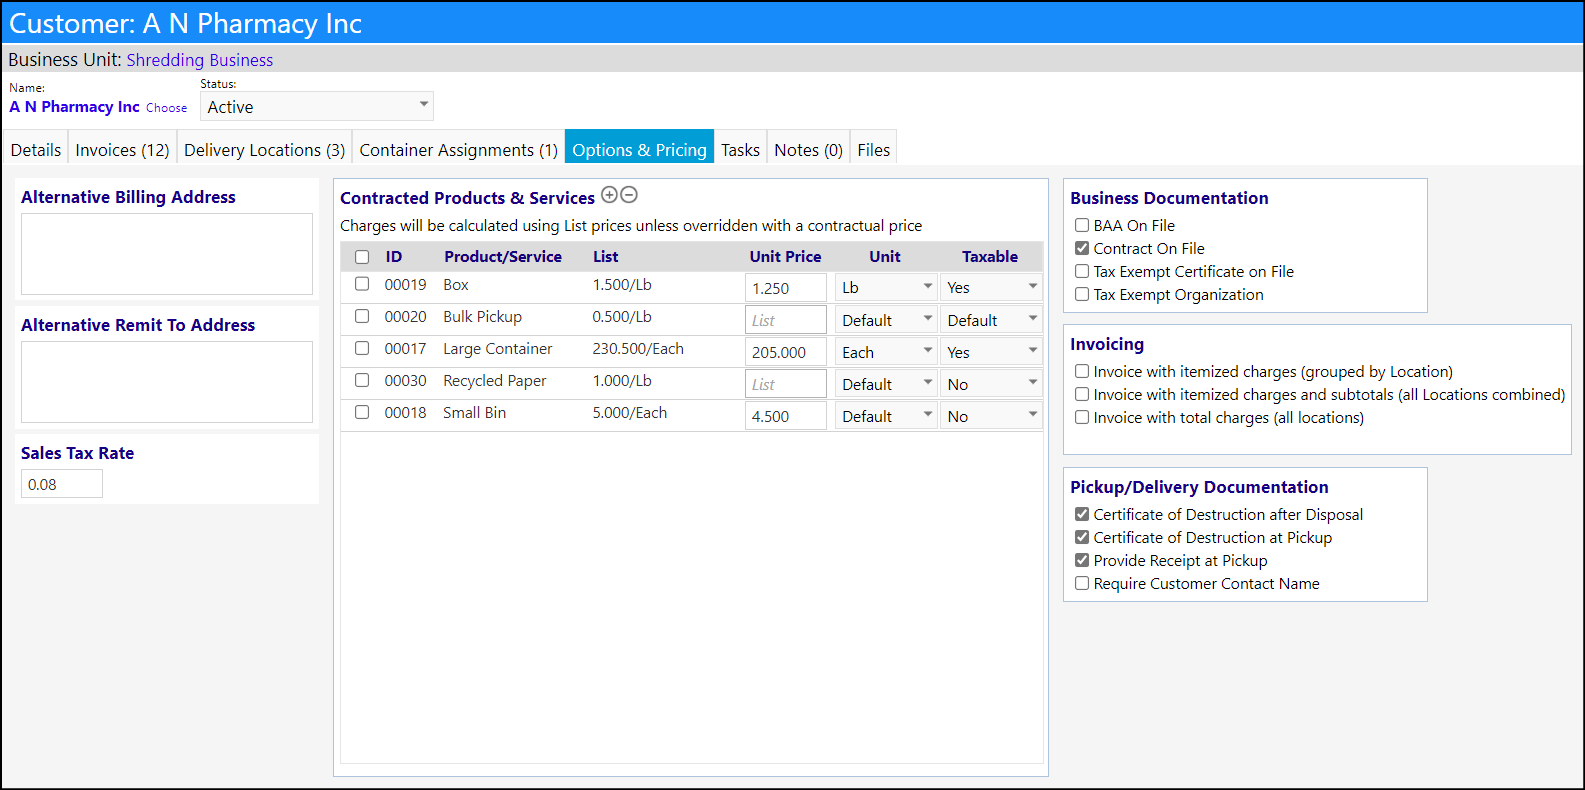1585x790 pixels.
Task: Select the Bulk Pickup row checkbox
Action: point(362,316)
